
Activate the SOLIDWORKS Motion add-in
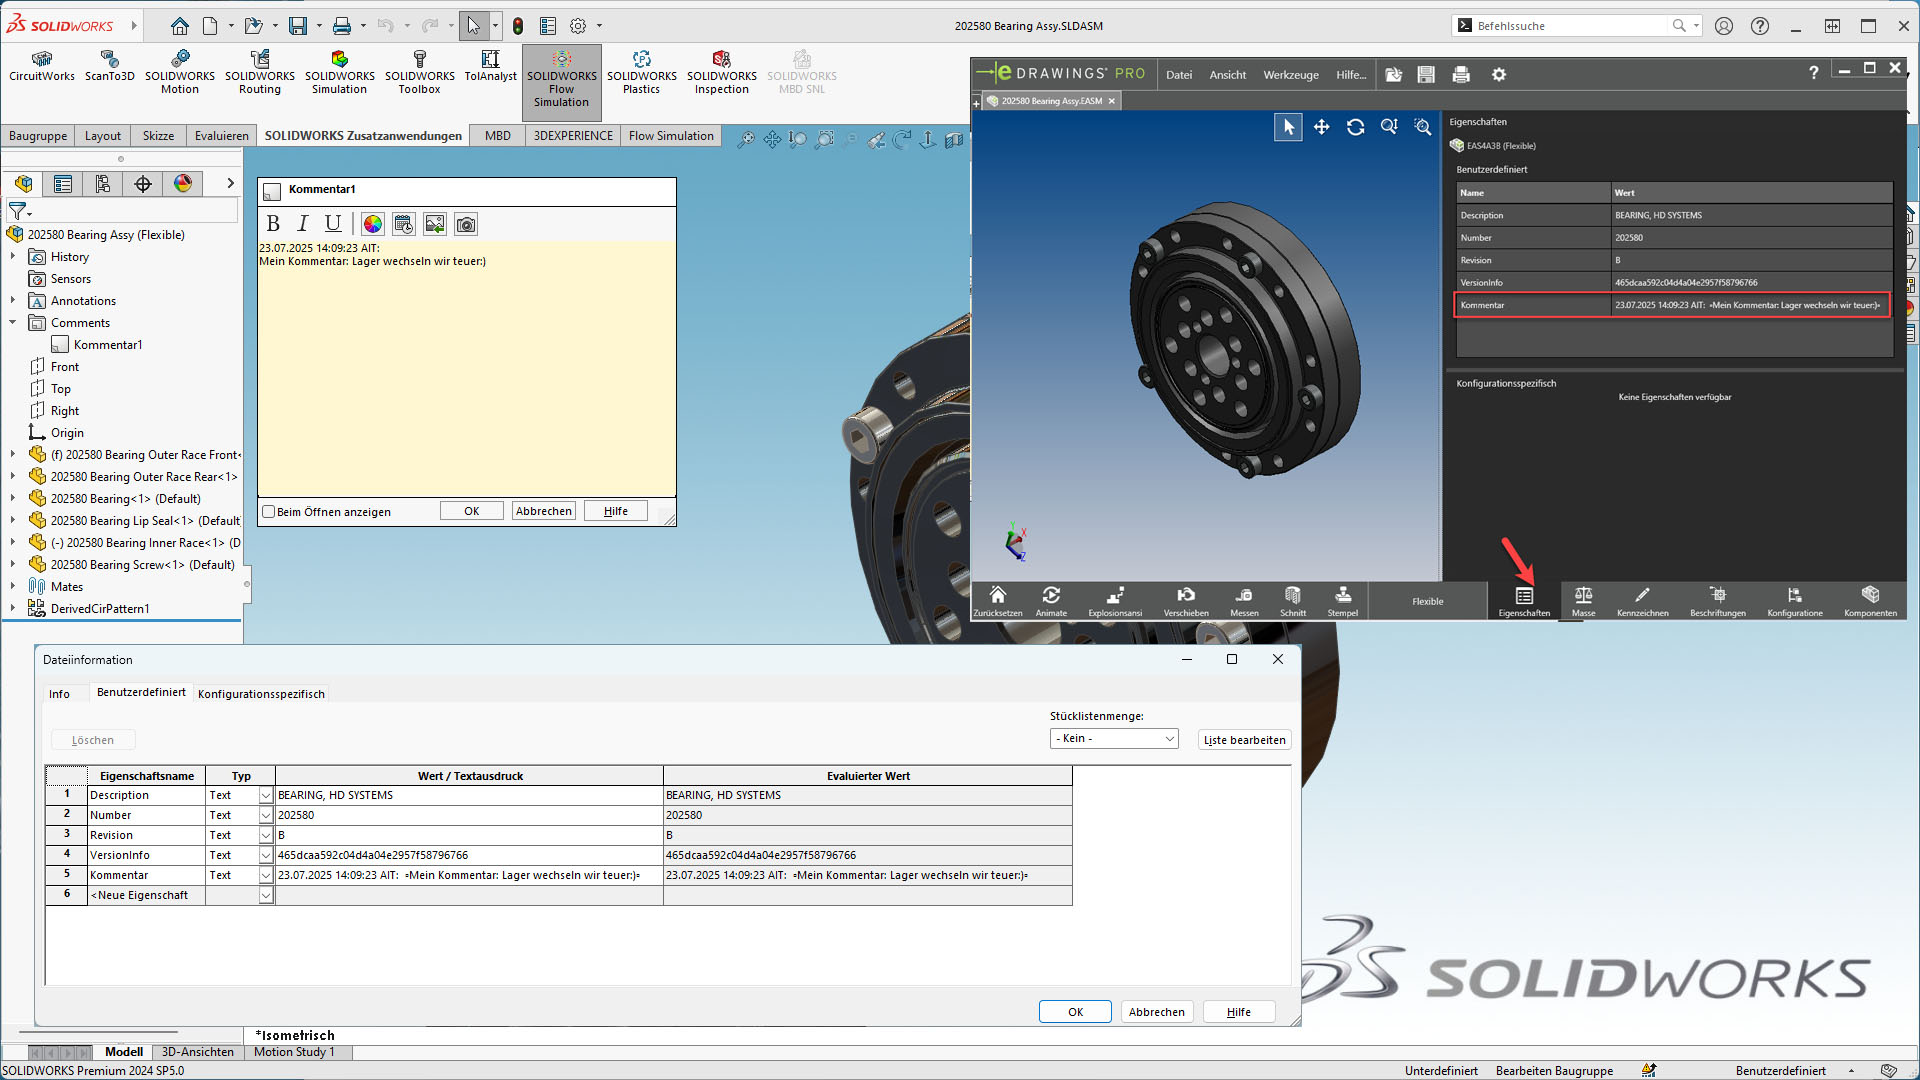tap(180, 73)
